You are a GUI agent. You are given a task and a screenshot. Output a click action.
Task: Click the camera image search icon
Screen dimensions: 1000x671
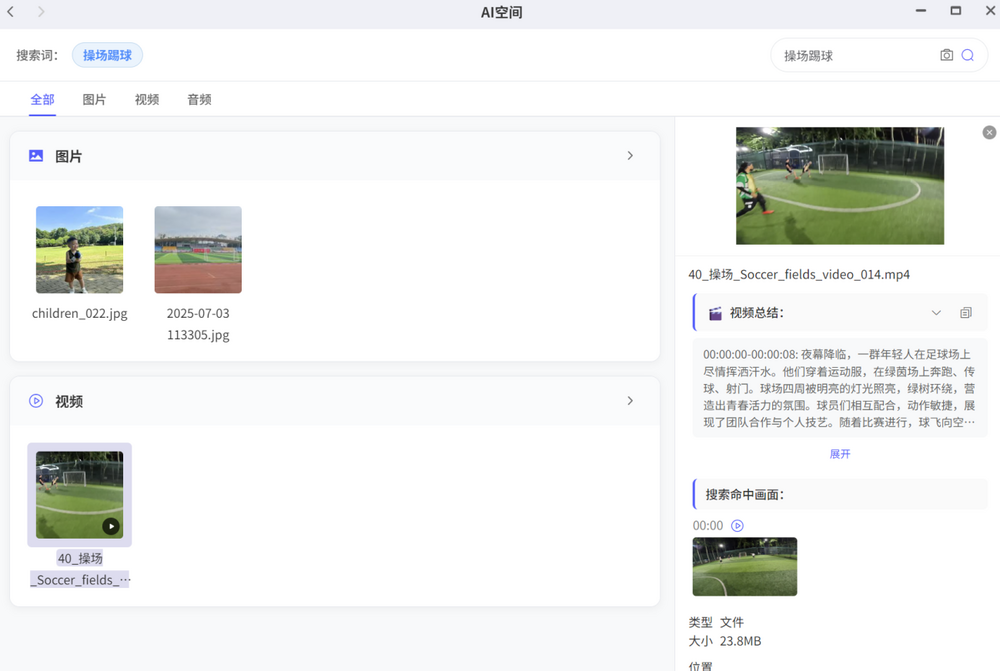(x=946, y=56)
